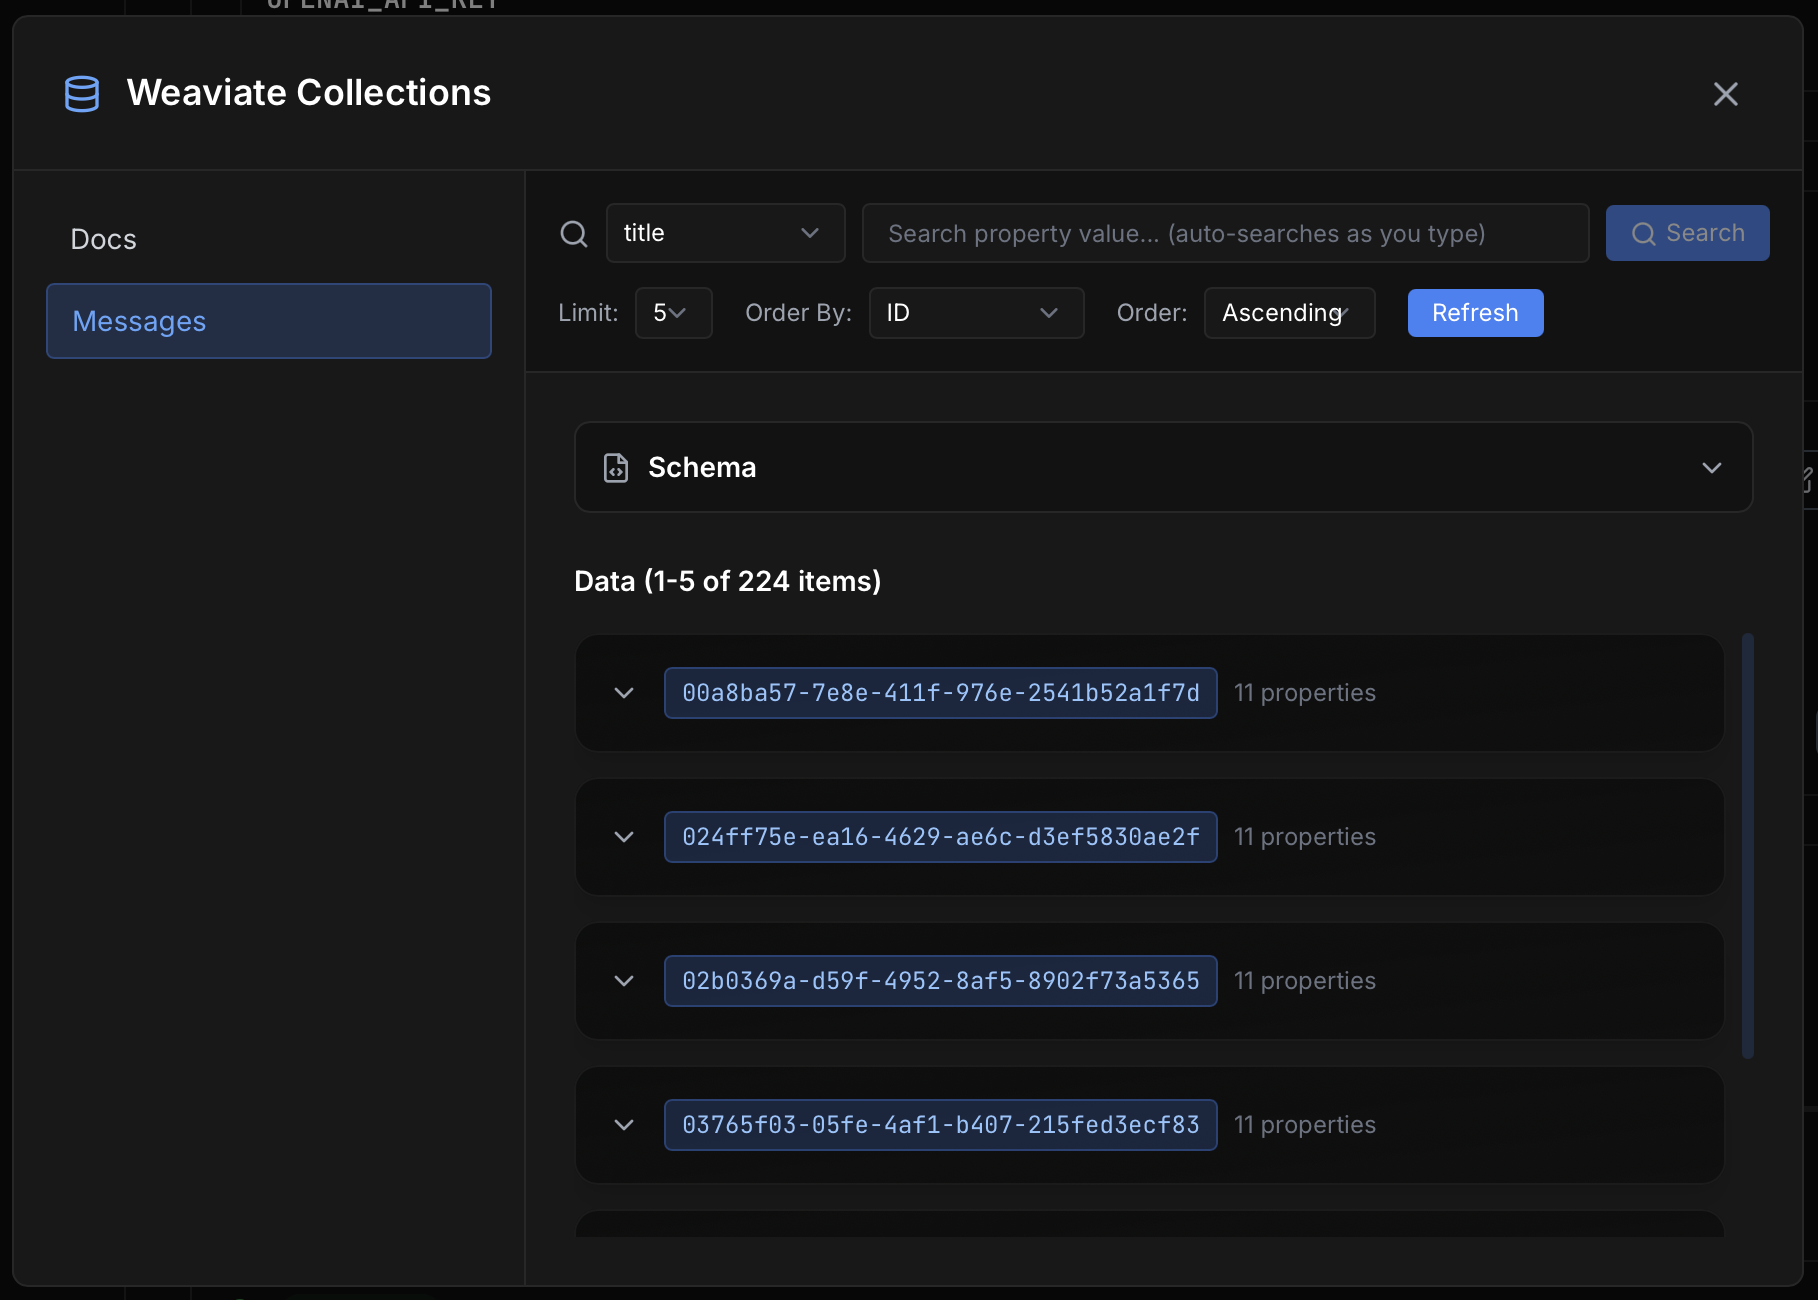Focus the search property value field
This screenshot has width=1818, height=1300.
pos(1224,234)
